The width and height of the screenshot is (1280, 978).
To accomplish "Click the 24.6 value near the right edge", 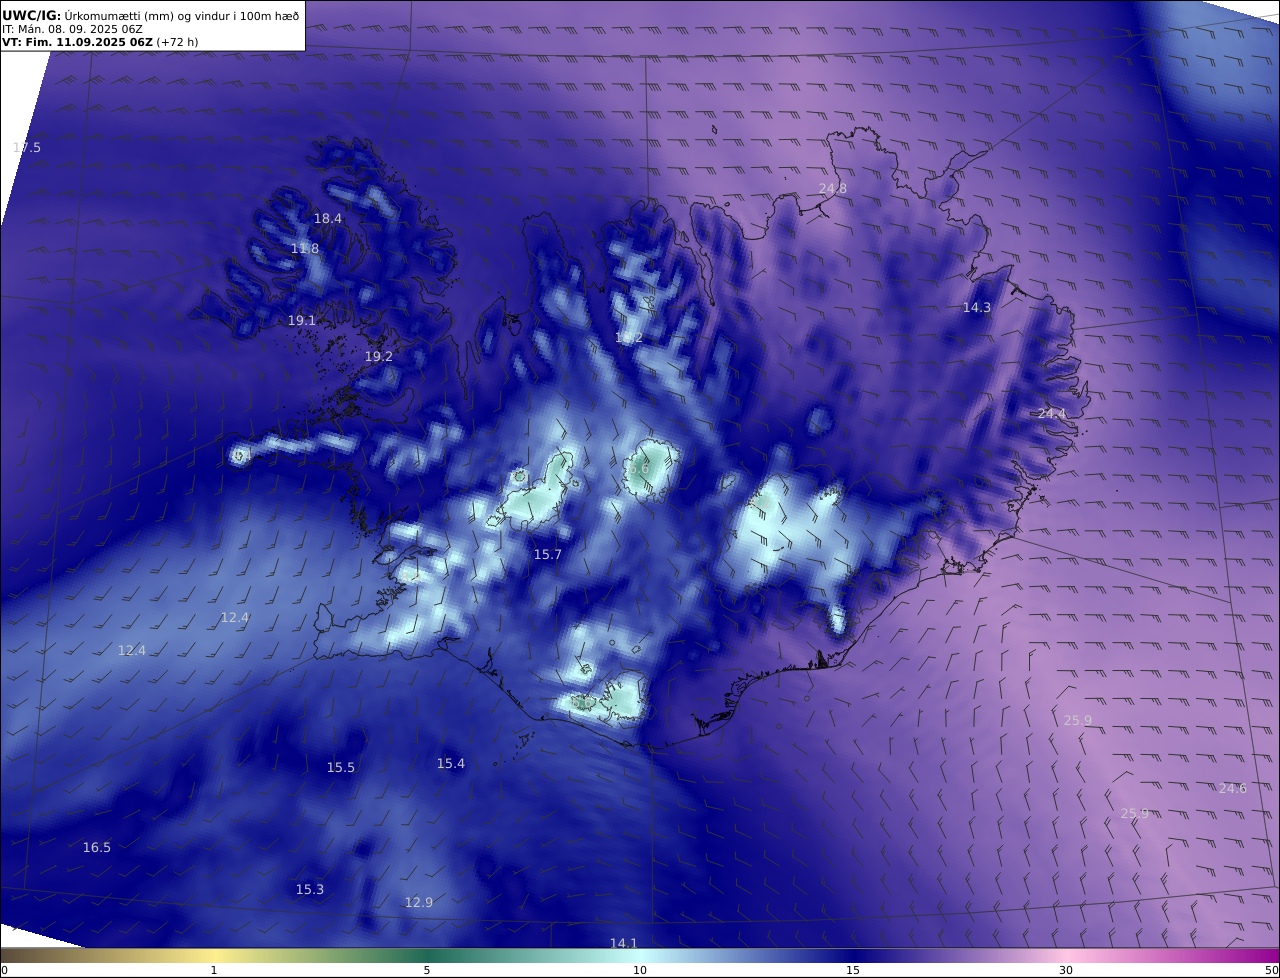I will (x=1233, y=788).
